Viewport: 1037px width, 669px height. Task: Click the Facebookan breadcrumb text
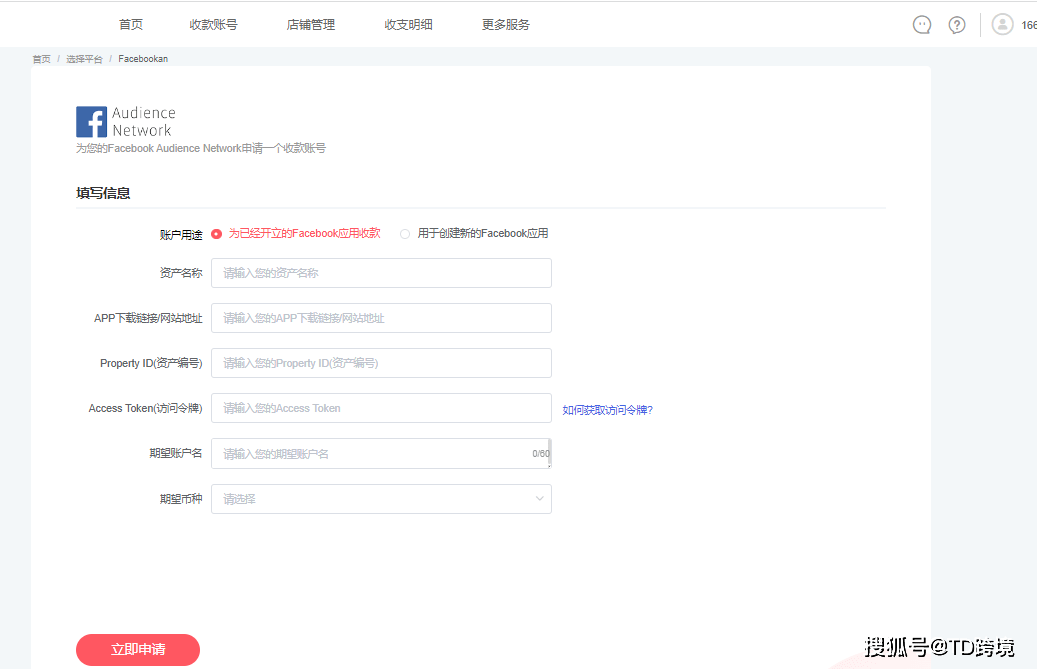point(143,59)
